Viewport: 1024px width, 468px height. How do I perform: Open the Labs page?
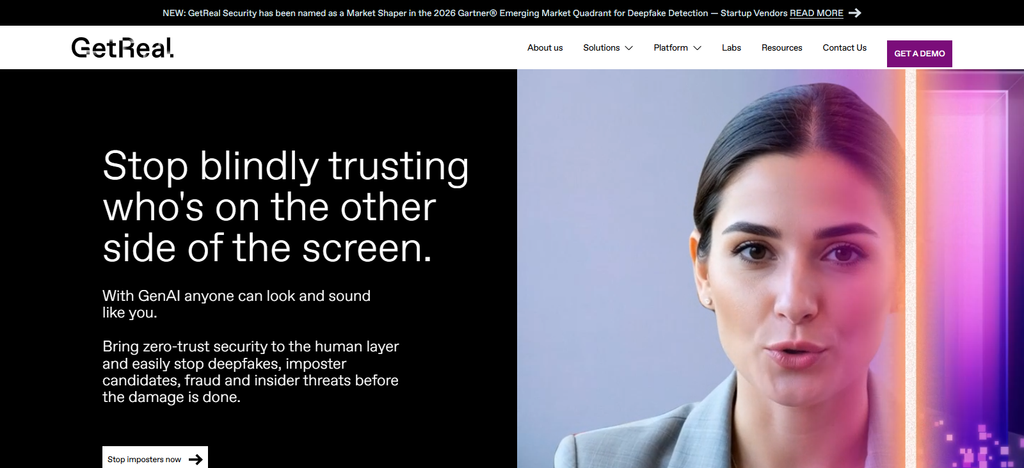click(731, 48)
